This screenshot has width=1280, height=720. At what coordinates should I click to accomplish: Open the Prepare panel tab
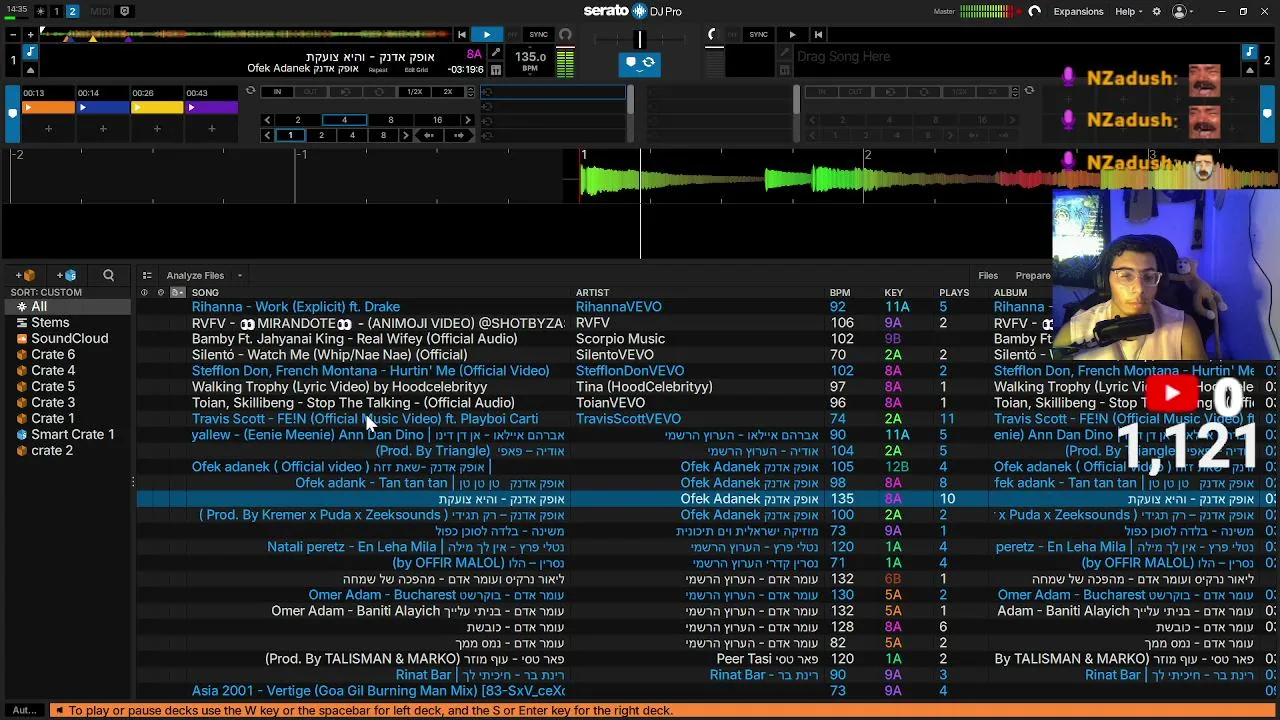tap(1032, 275)
